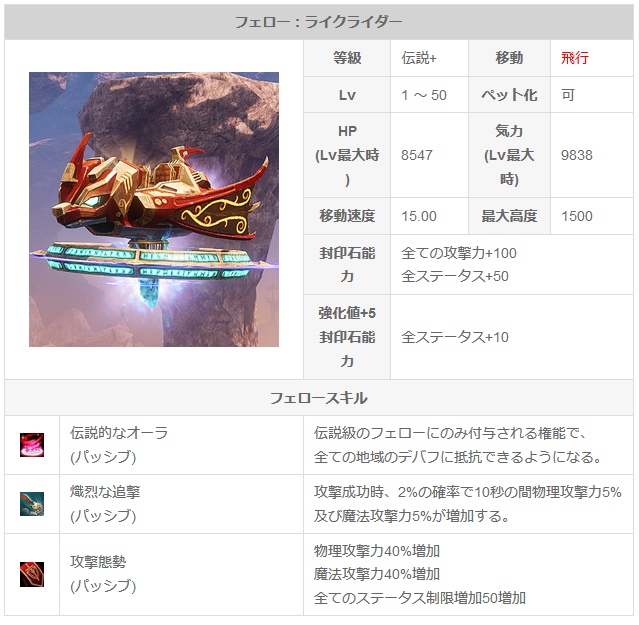The height and width of the screenshot is (625, 639).
Task: Click the 攻撃態勢 skill icon
Action: pos(32,574)
